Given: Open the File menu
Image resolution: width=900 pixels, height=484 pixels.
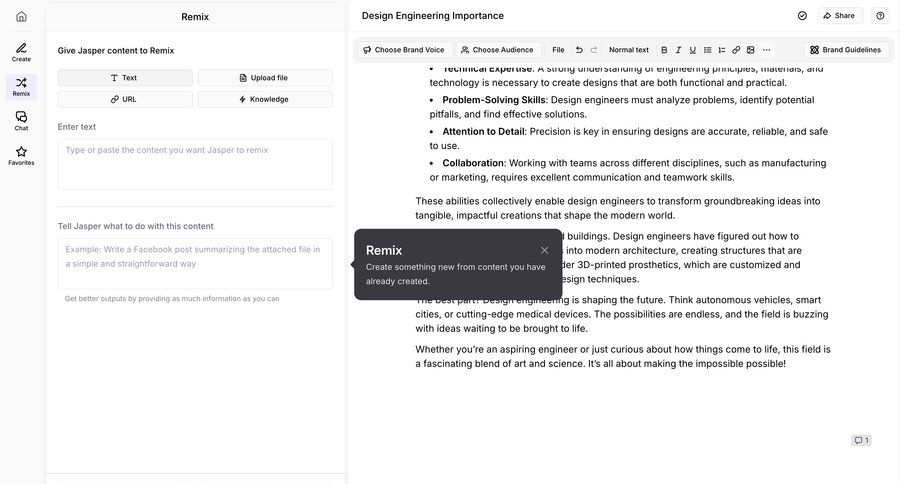Looking at the screenshot, I should click(558, 50).
